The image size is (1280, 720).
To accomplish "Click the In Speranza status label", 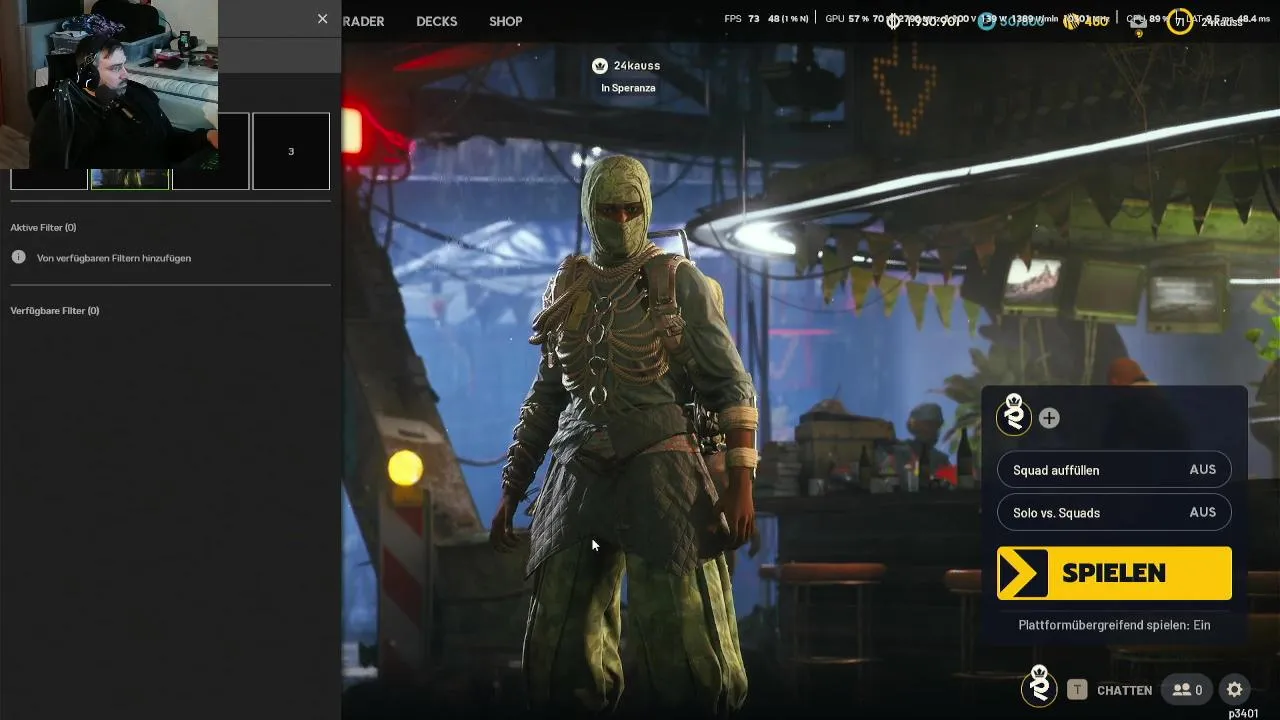I will [x=628, y=88].
